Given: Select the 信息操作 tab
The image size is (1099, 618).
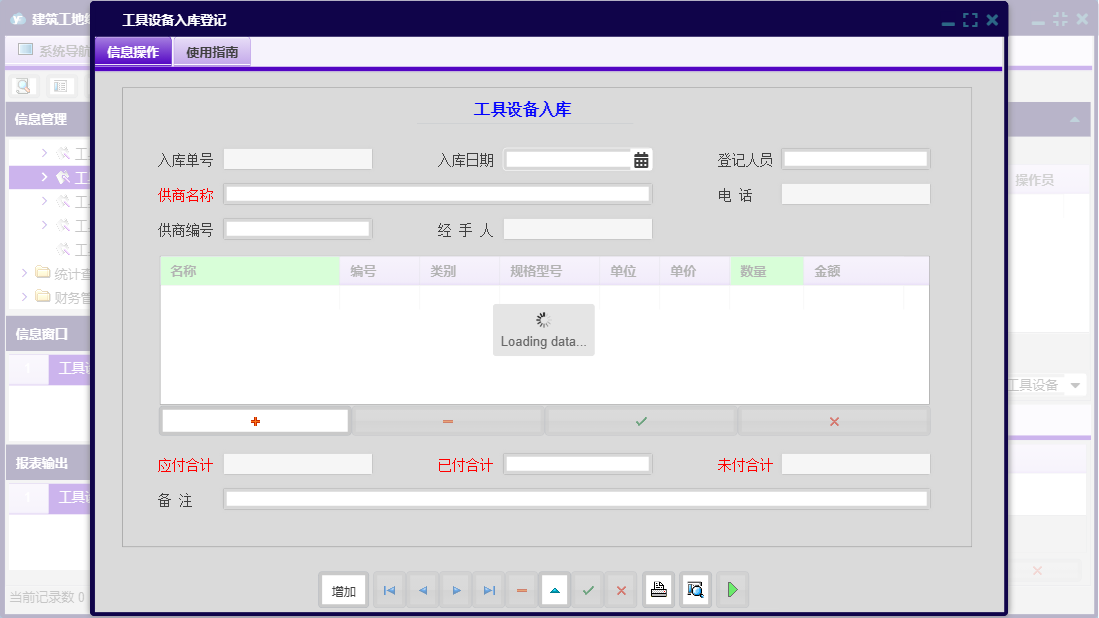Looking at the screenshot, I should coord(133,52).
